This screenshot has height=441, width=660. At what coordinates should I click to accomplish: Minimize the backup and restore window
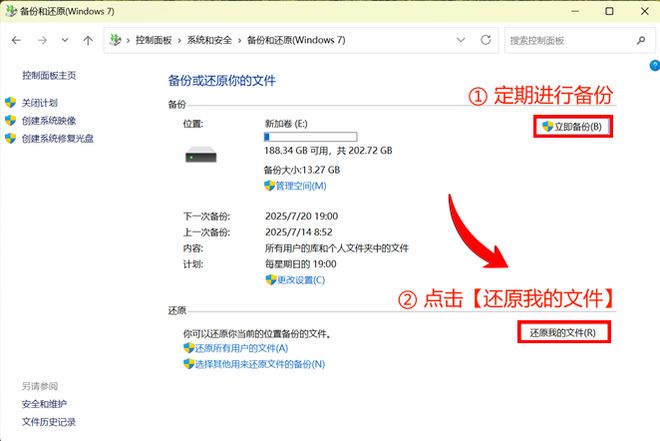(x=575, y=11)
